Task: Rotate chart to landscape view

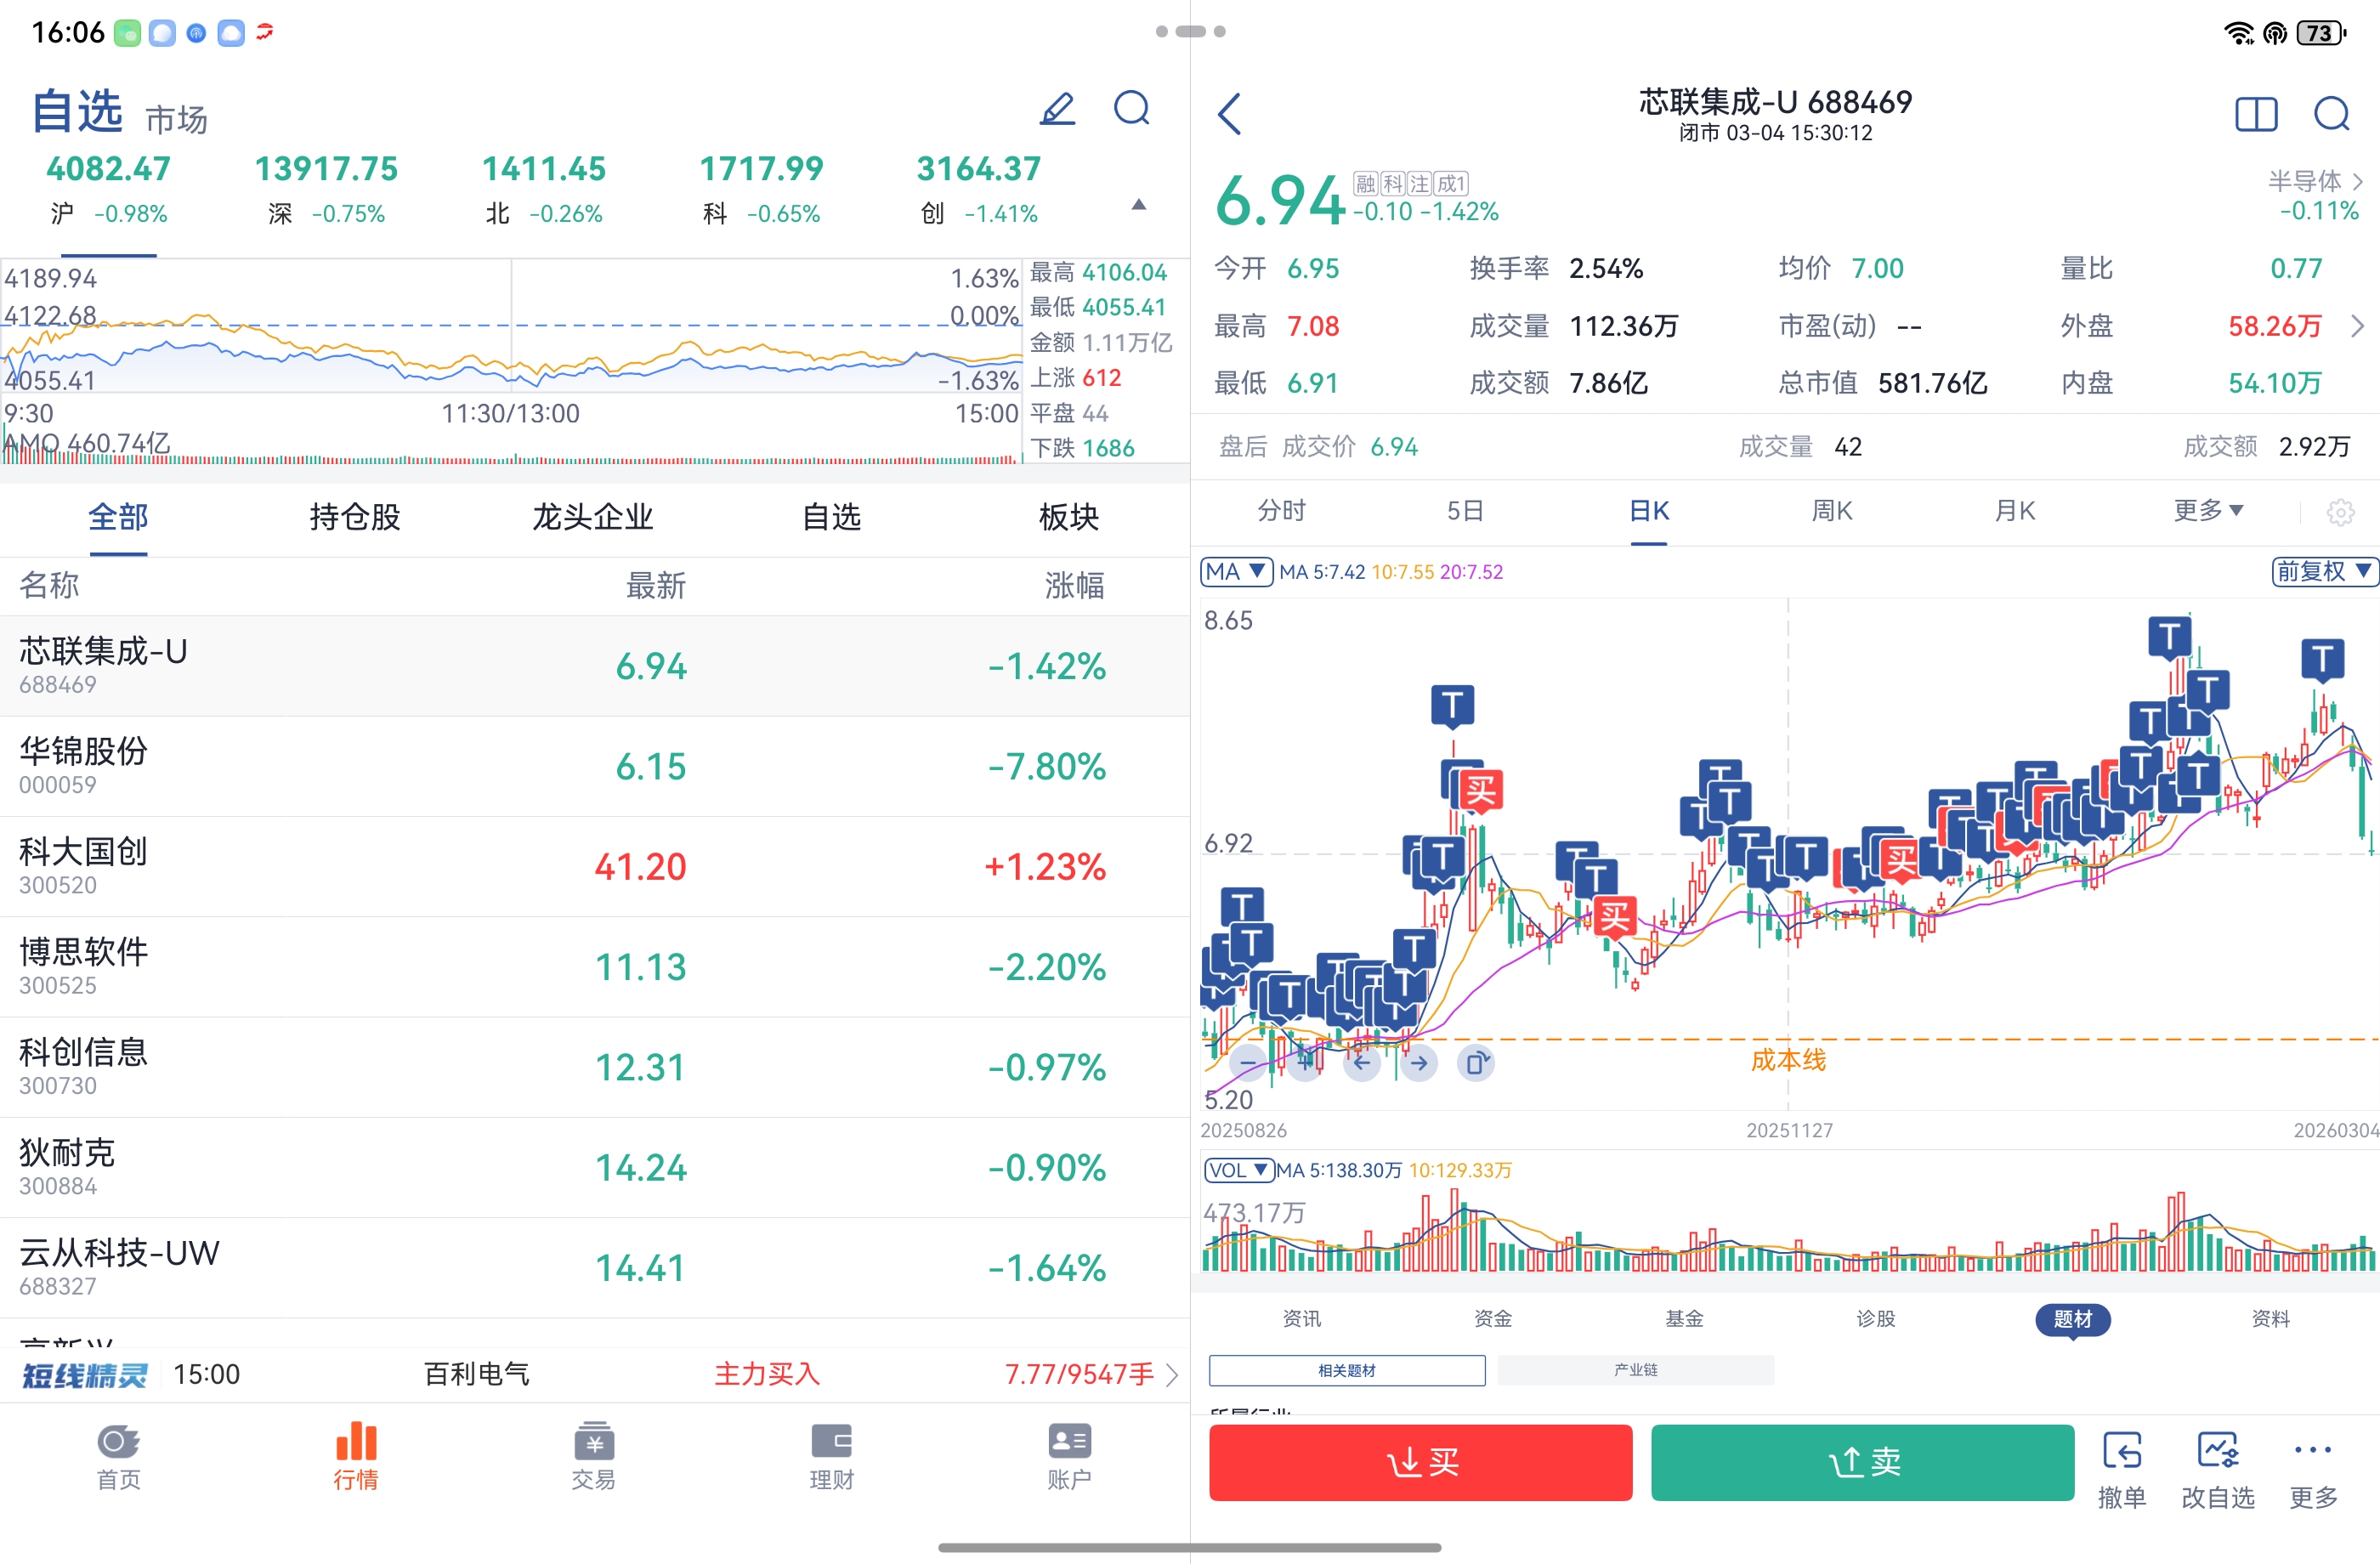Action: [1476, 1062]
